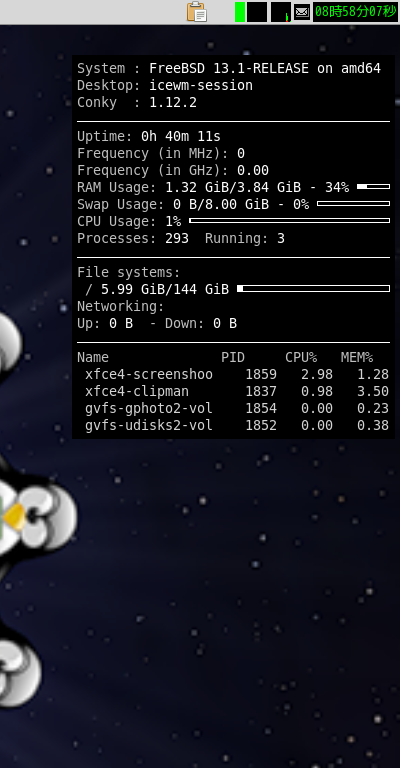Click the File systems heading
400x768 pixels.
(x=129, y=272)
